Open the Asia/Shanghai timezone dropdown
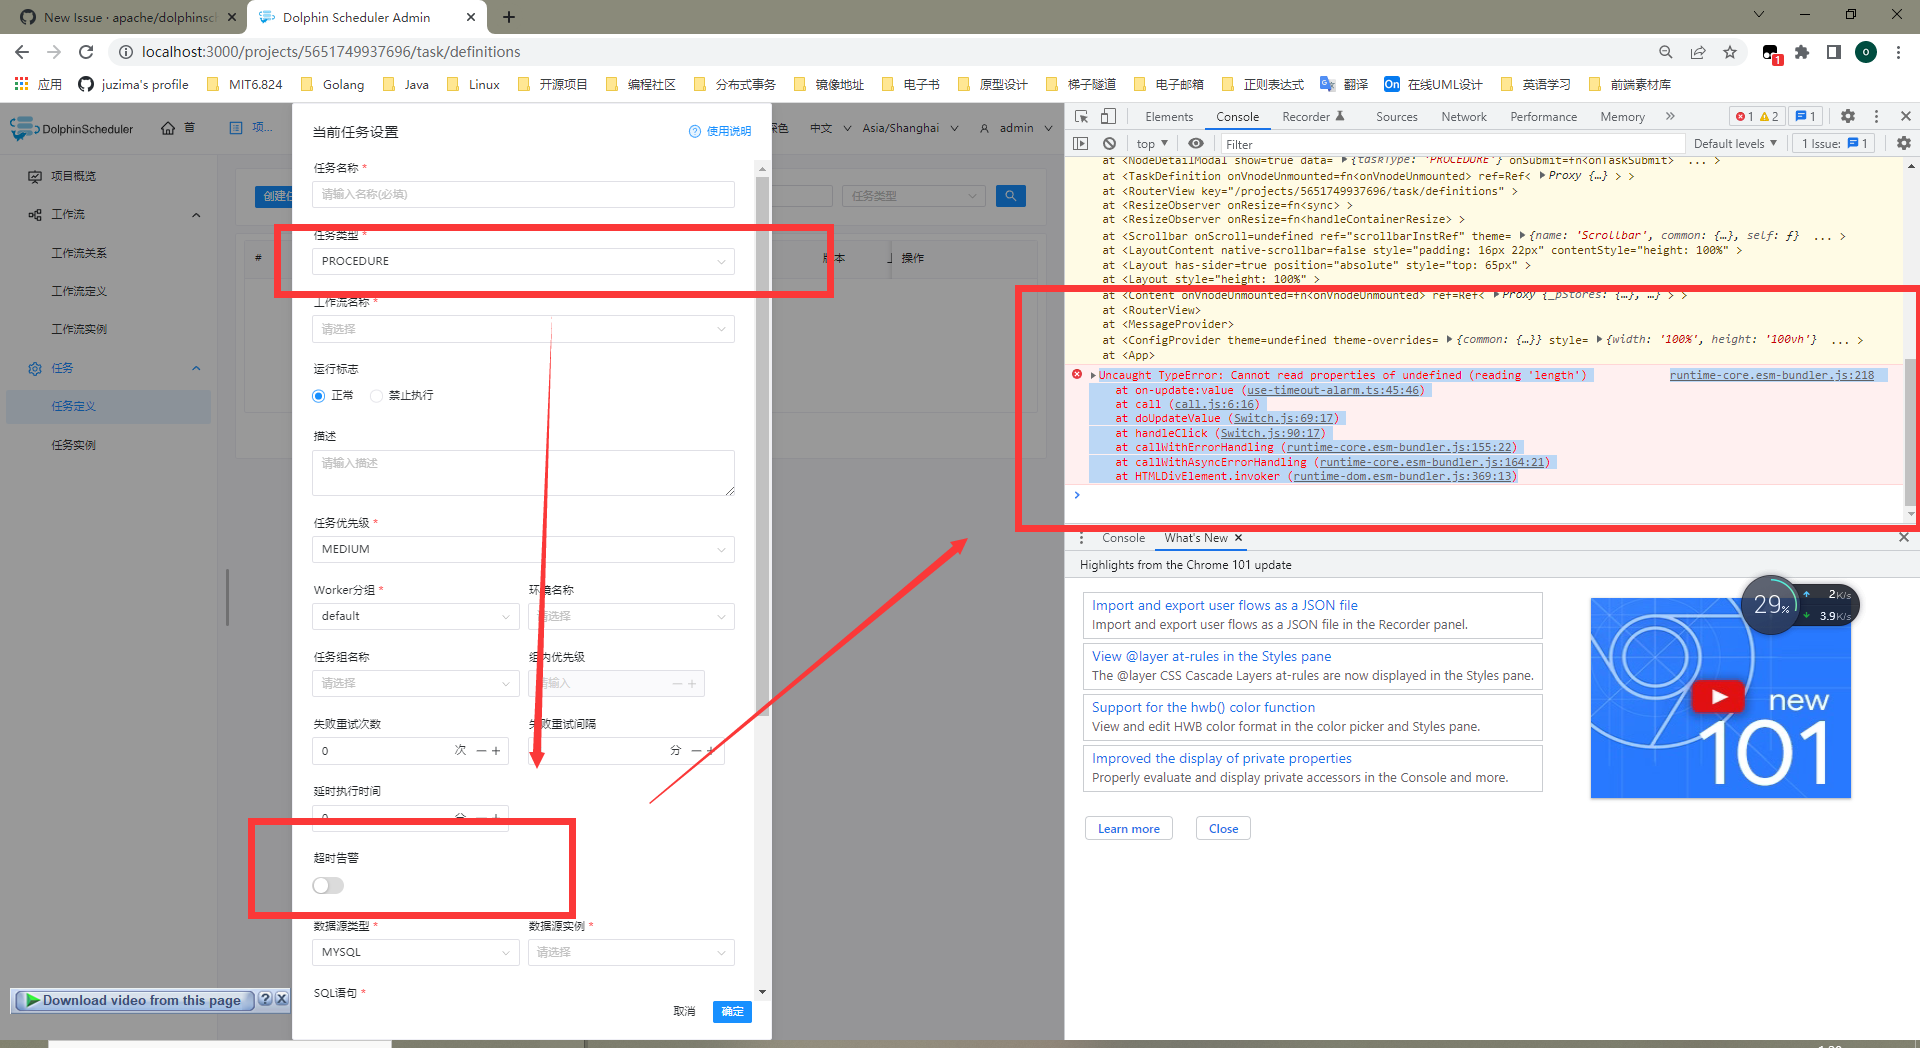 click(910, 128)
